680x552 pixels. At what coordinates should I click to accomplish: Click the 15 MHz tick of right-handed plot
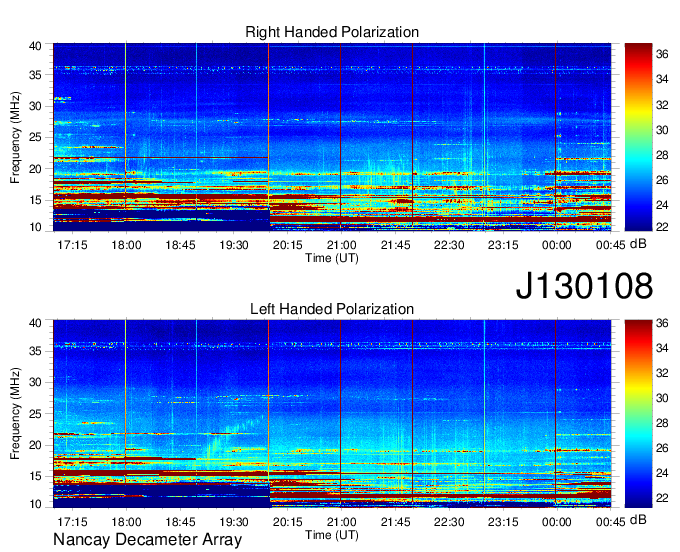click(x=35, y=200)
